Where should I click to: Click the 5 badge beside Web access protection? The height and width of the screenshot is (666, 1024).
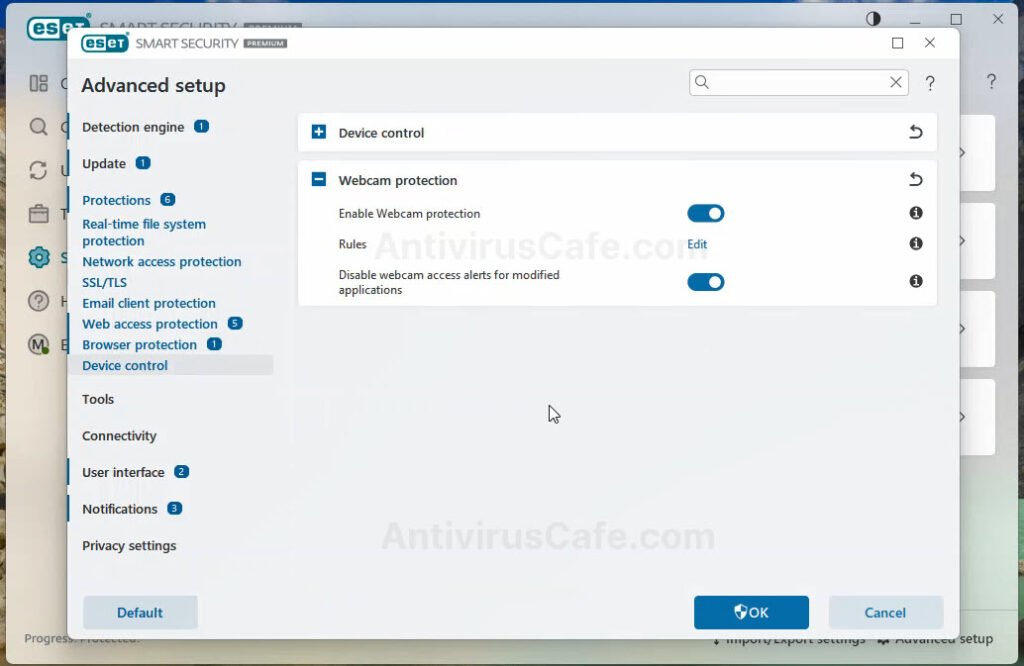tap(234, 323)
